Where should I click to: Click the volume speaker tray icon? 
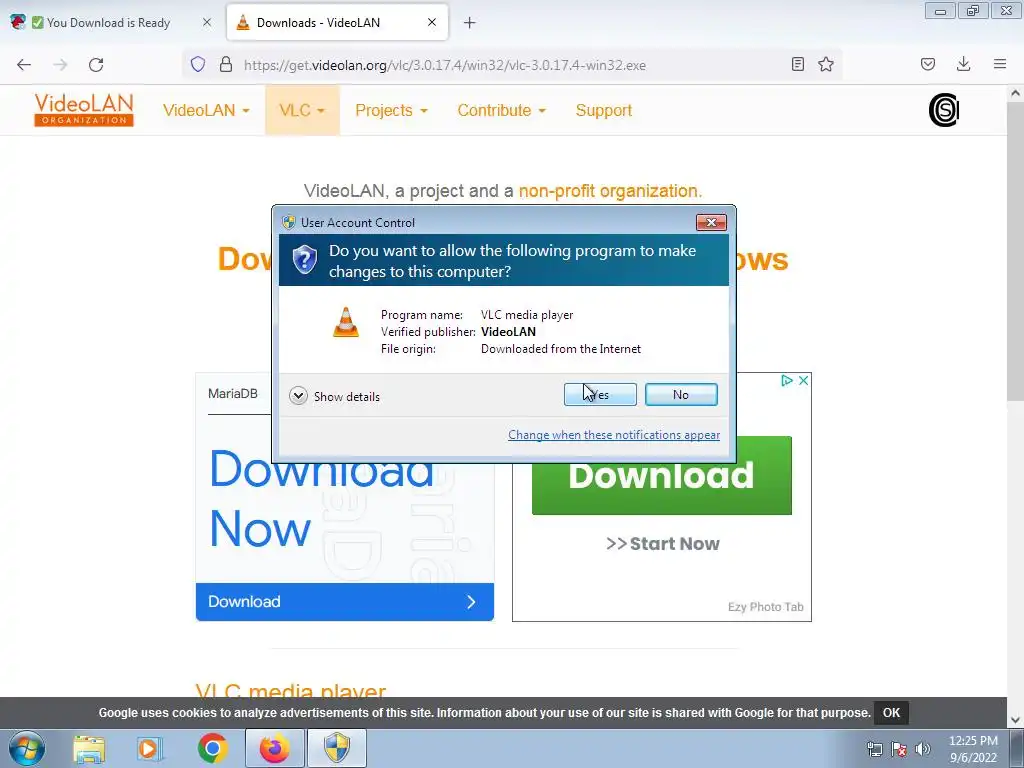923,749
